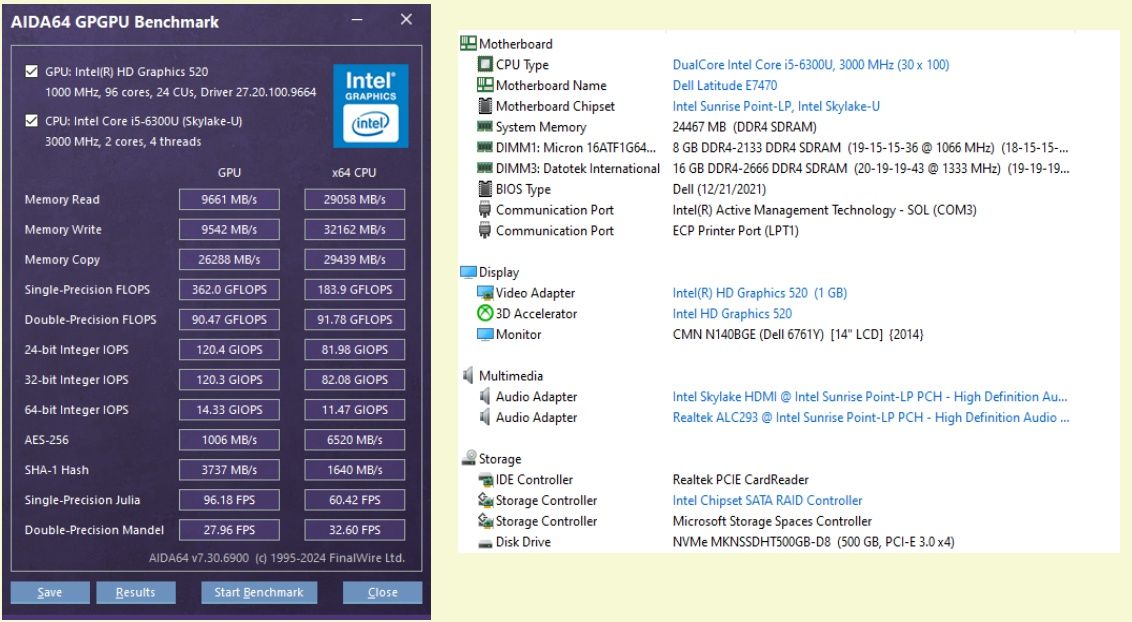The width and height of the screenshot is (1132, 622).
Task: Click the Display category monitor icon
Action: (x=468, y=272)
